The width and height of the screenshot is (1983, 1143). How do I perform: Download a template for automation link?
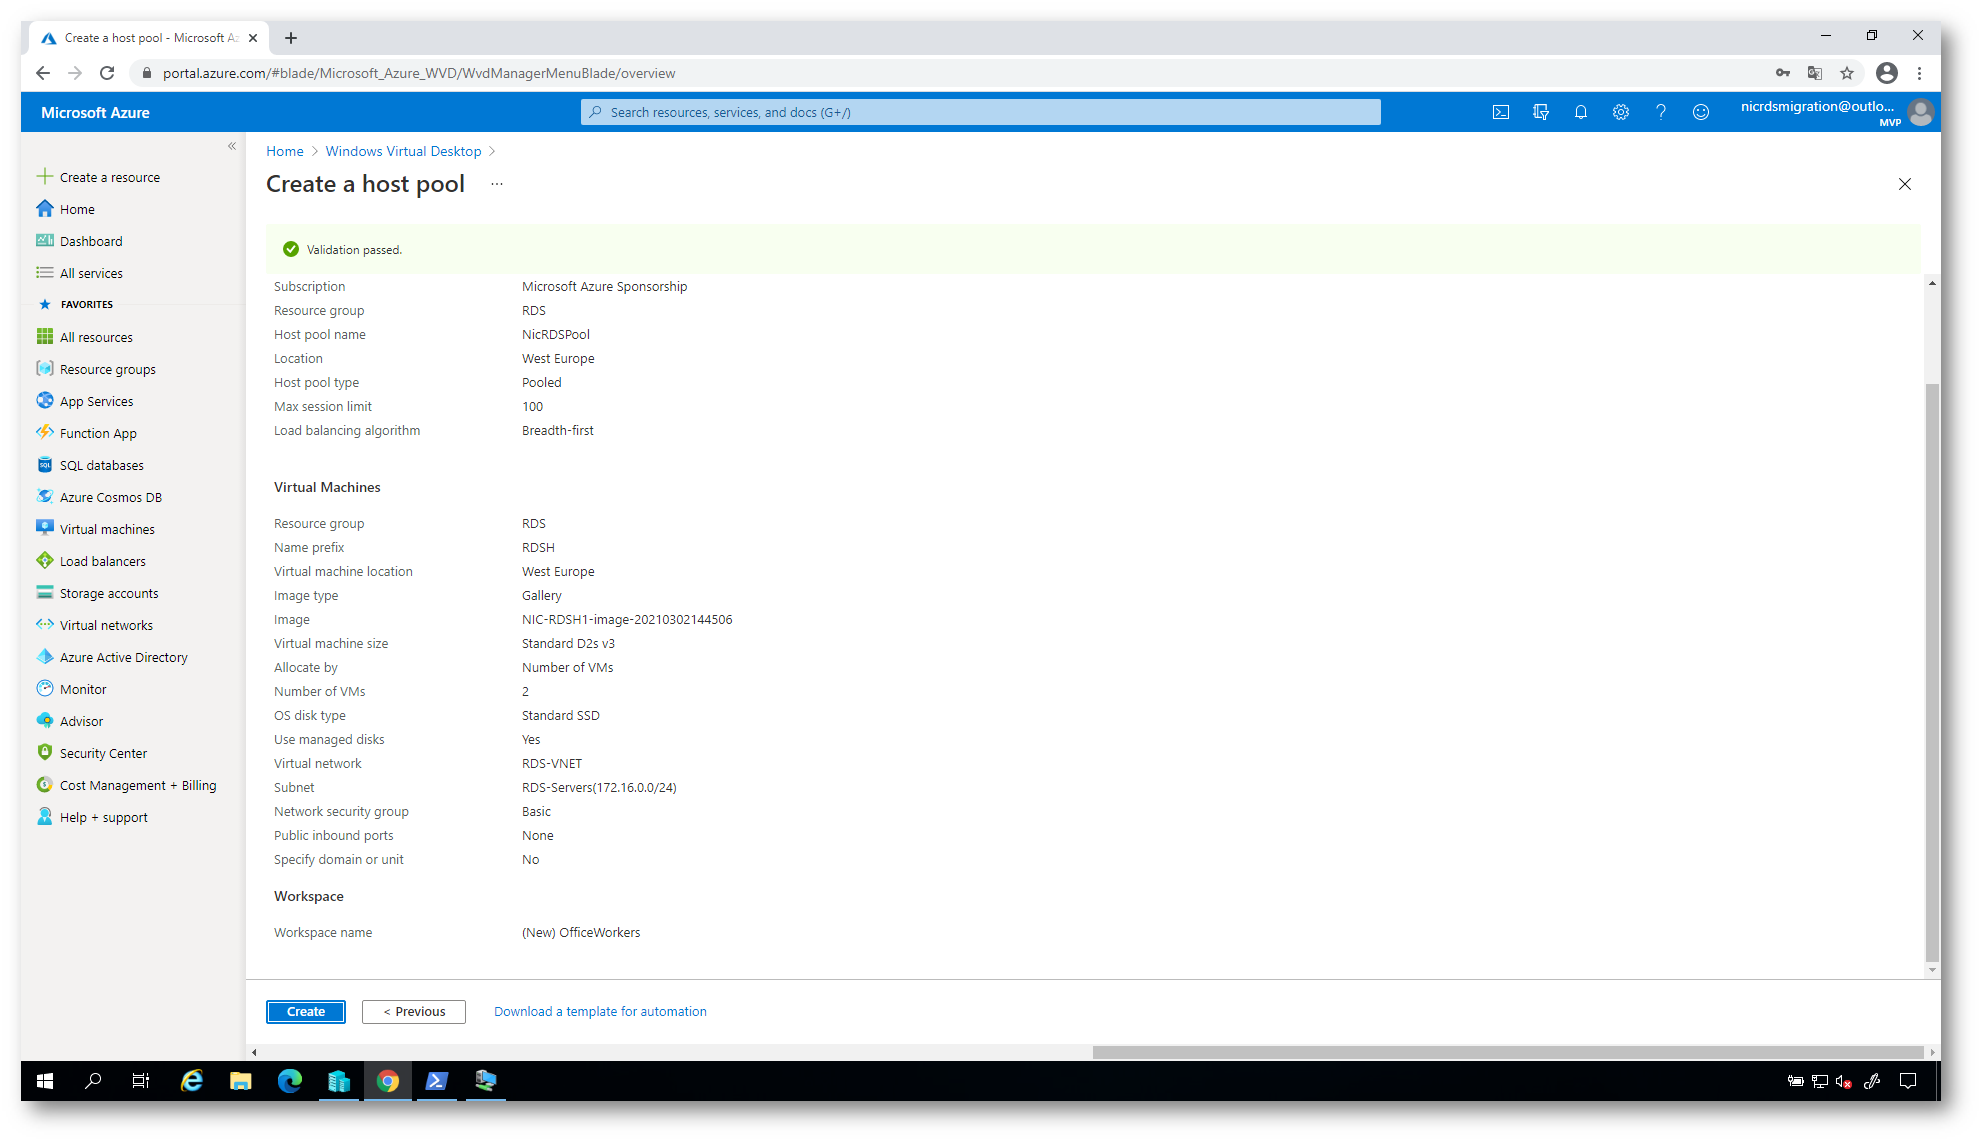[x=600, y=1012]
